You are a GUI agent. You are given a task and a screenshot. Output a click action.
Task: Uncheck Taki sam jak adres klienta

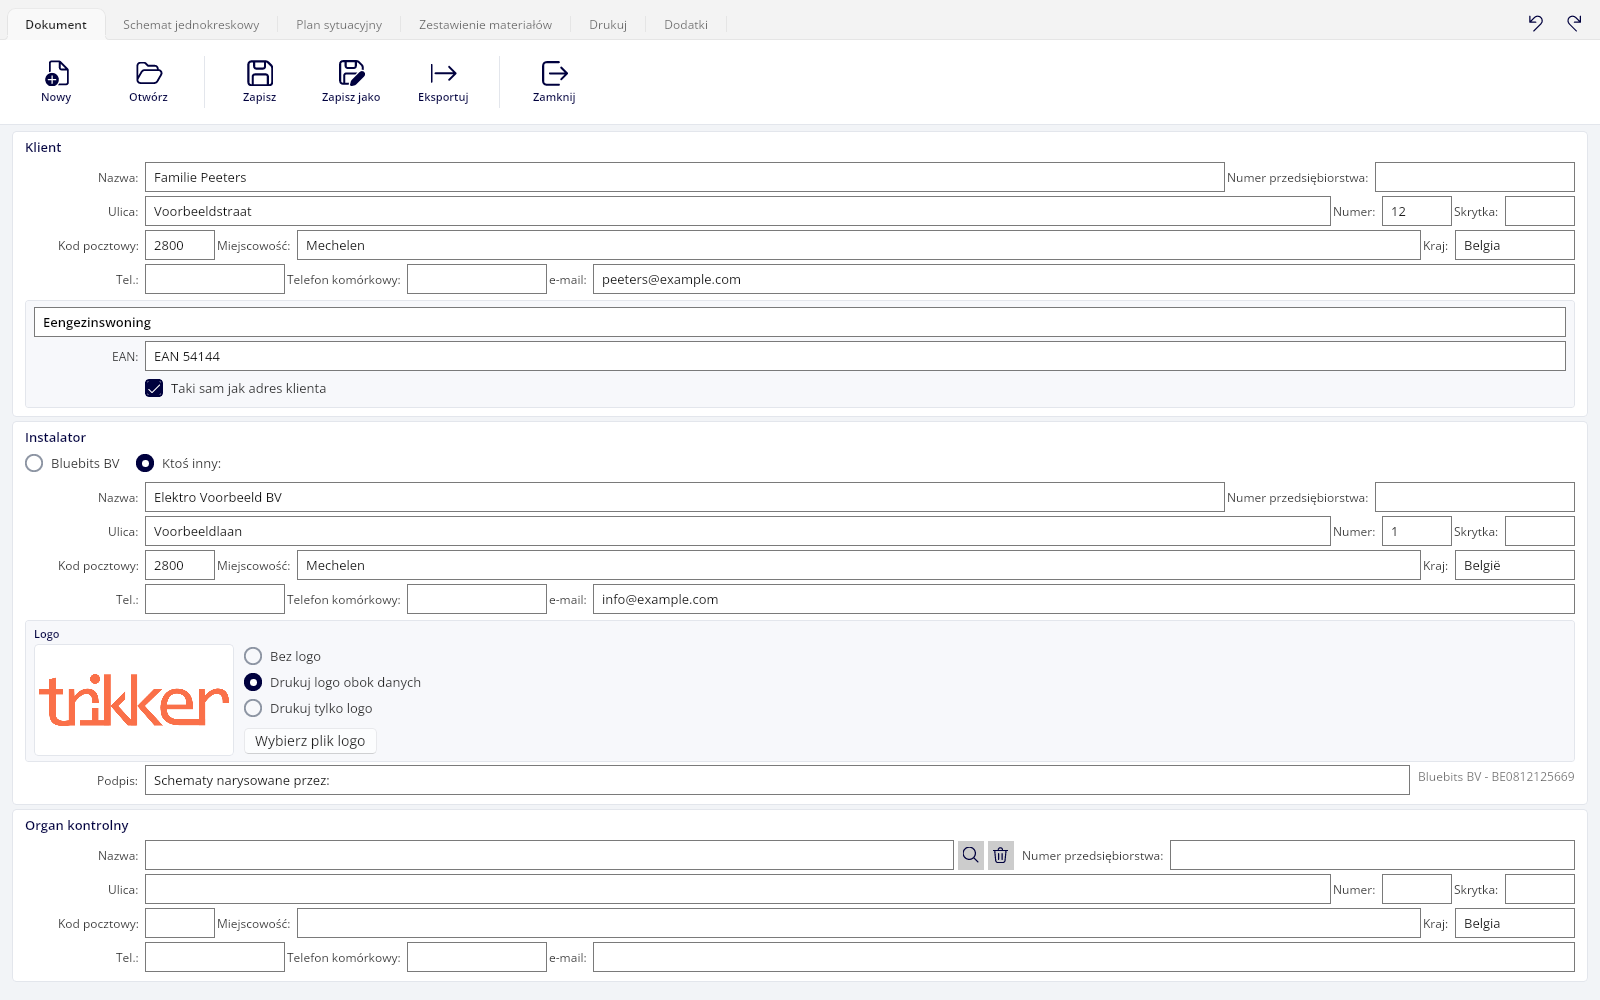point(154,388)
